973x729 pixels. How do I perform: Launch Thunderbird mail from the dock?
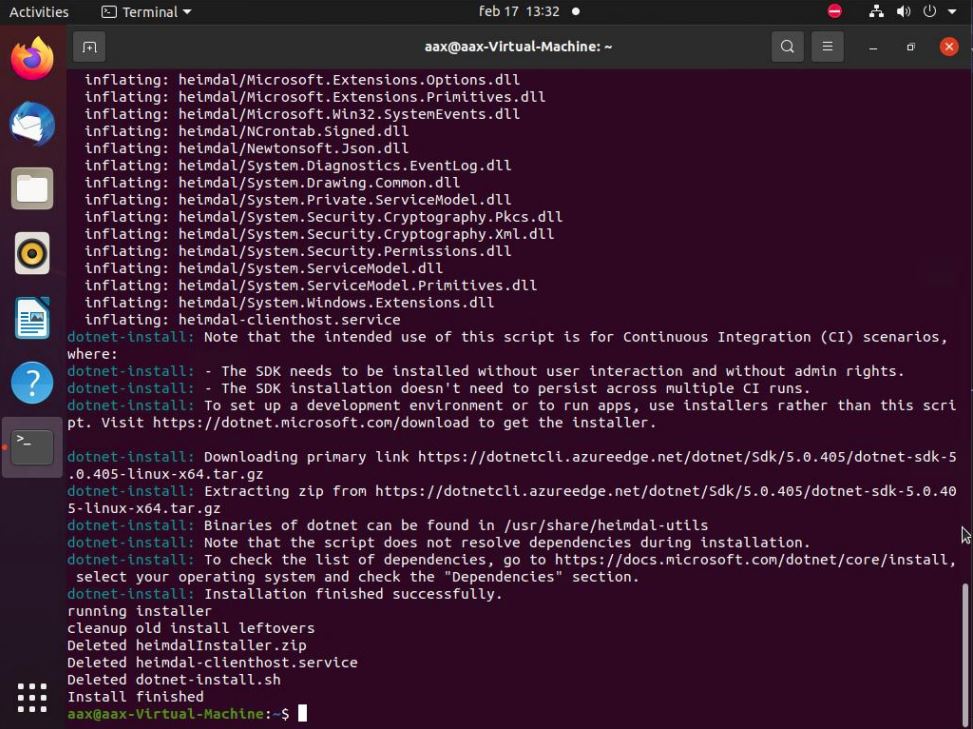pos(32,124)
